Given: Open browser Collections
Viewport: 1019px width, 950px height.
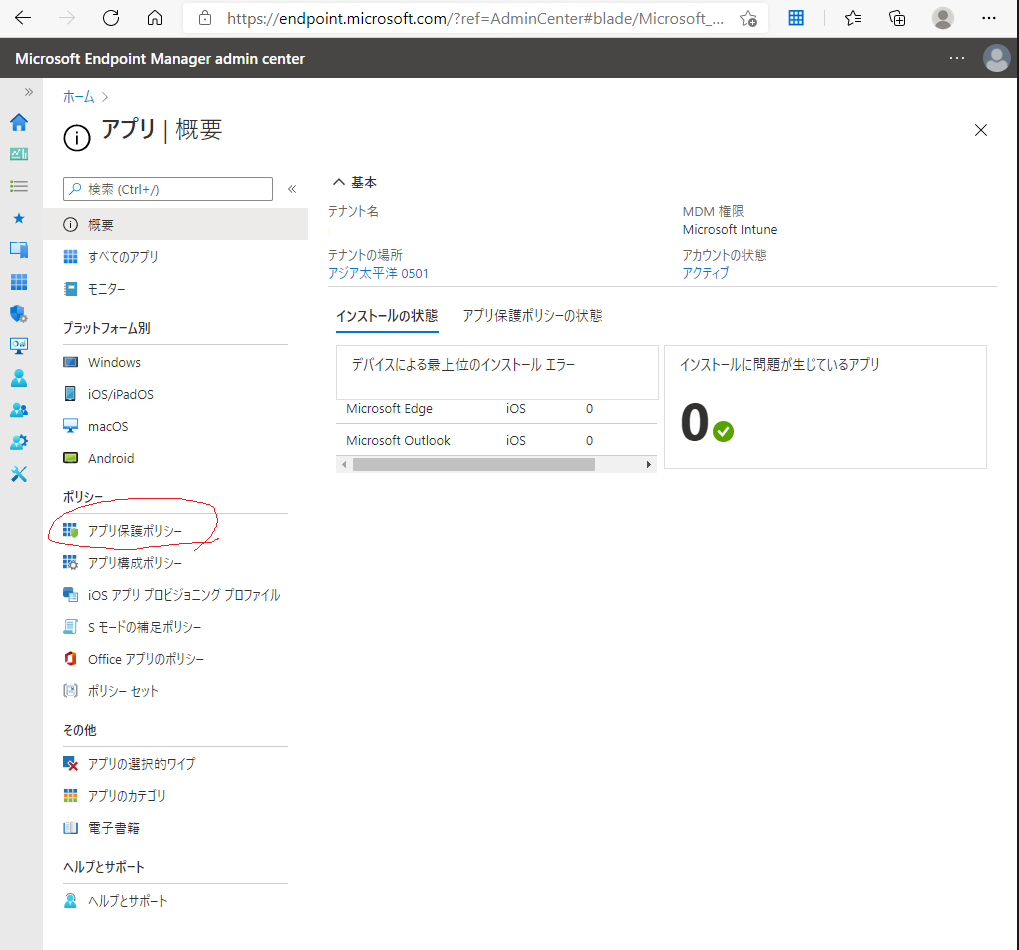Looking at the screenshot, I should point(897,18).
